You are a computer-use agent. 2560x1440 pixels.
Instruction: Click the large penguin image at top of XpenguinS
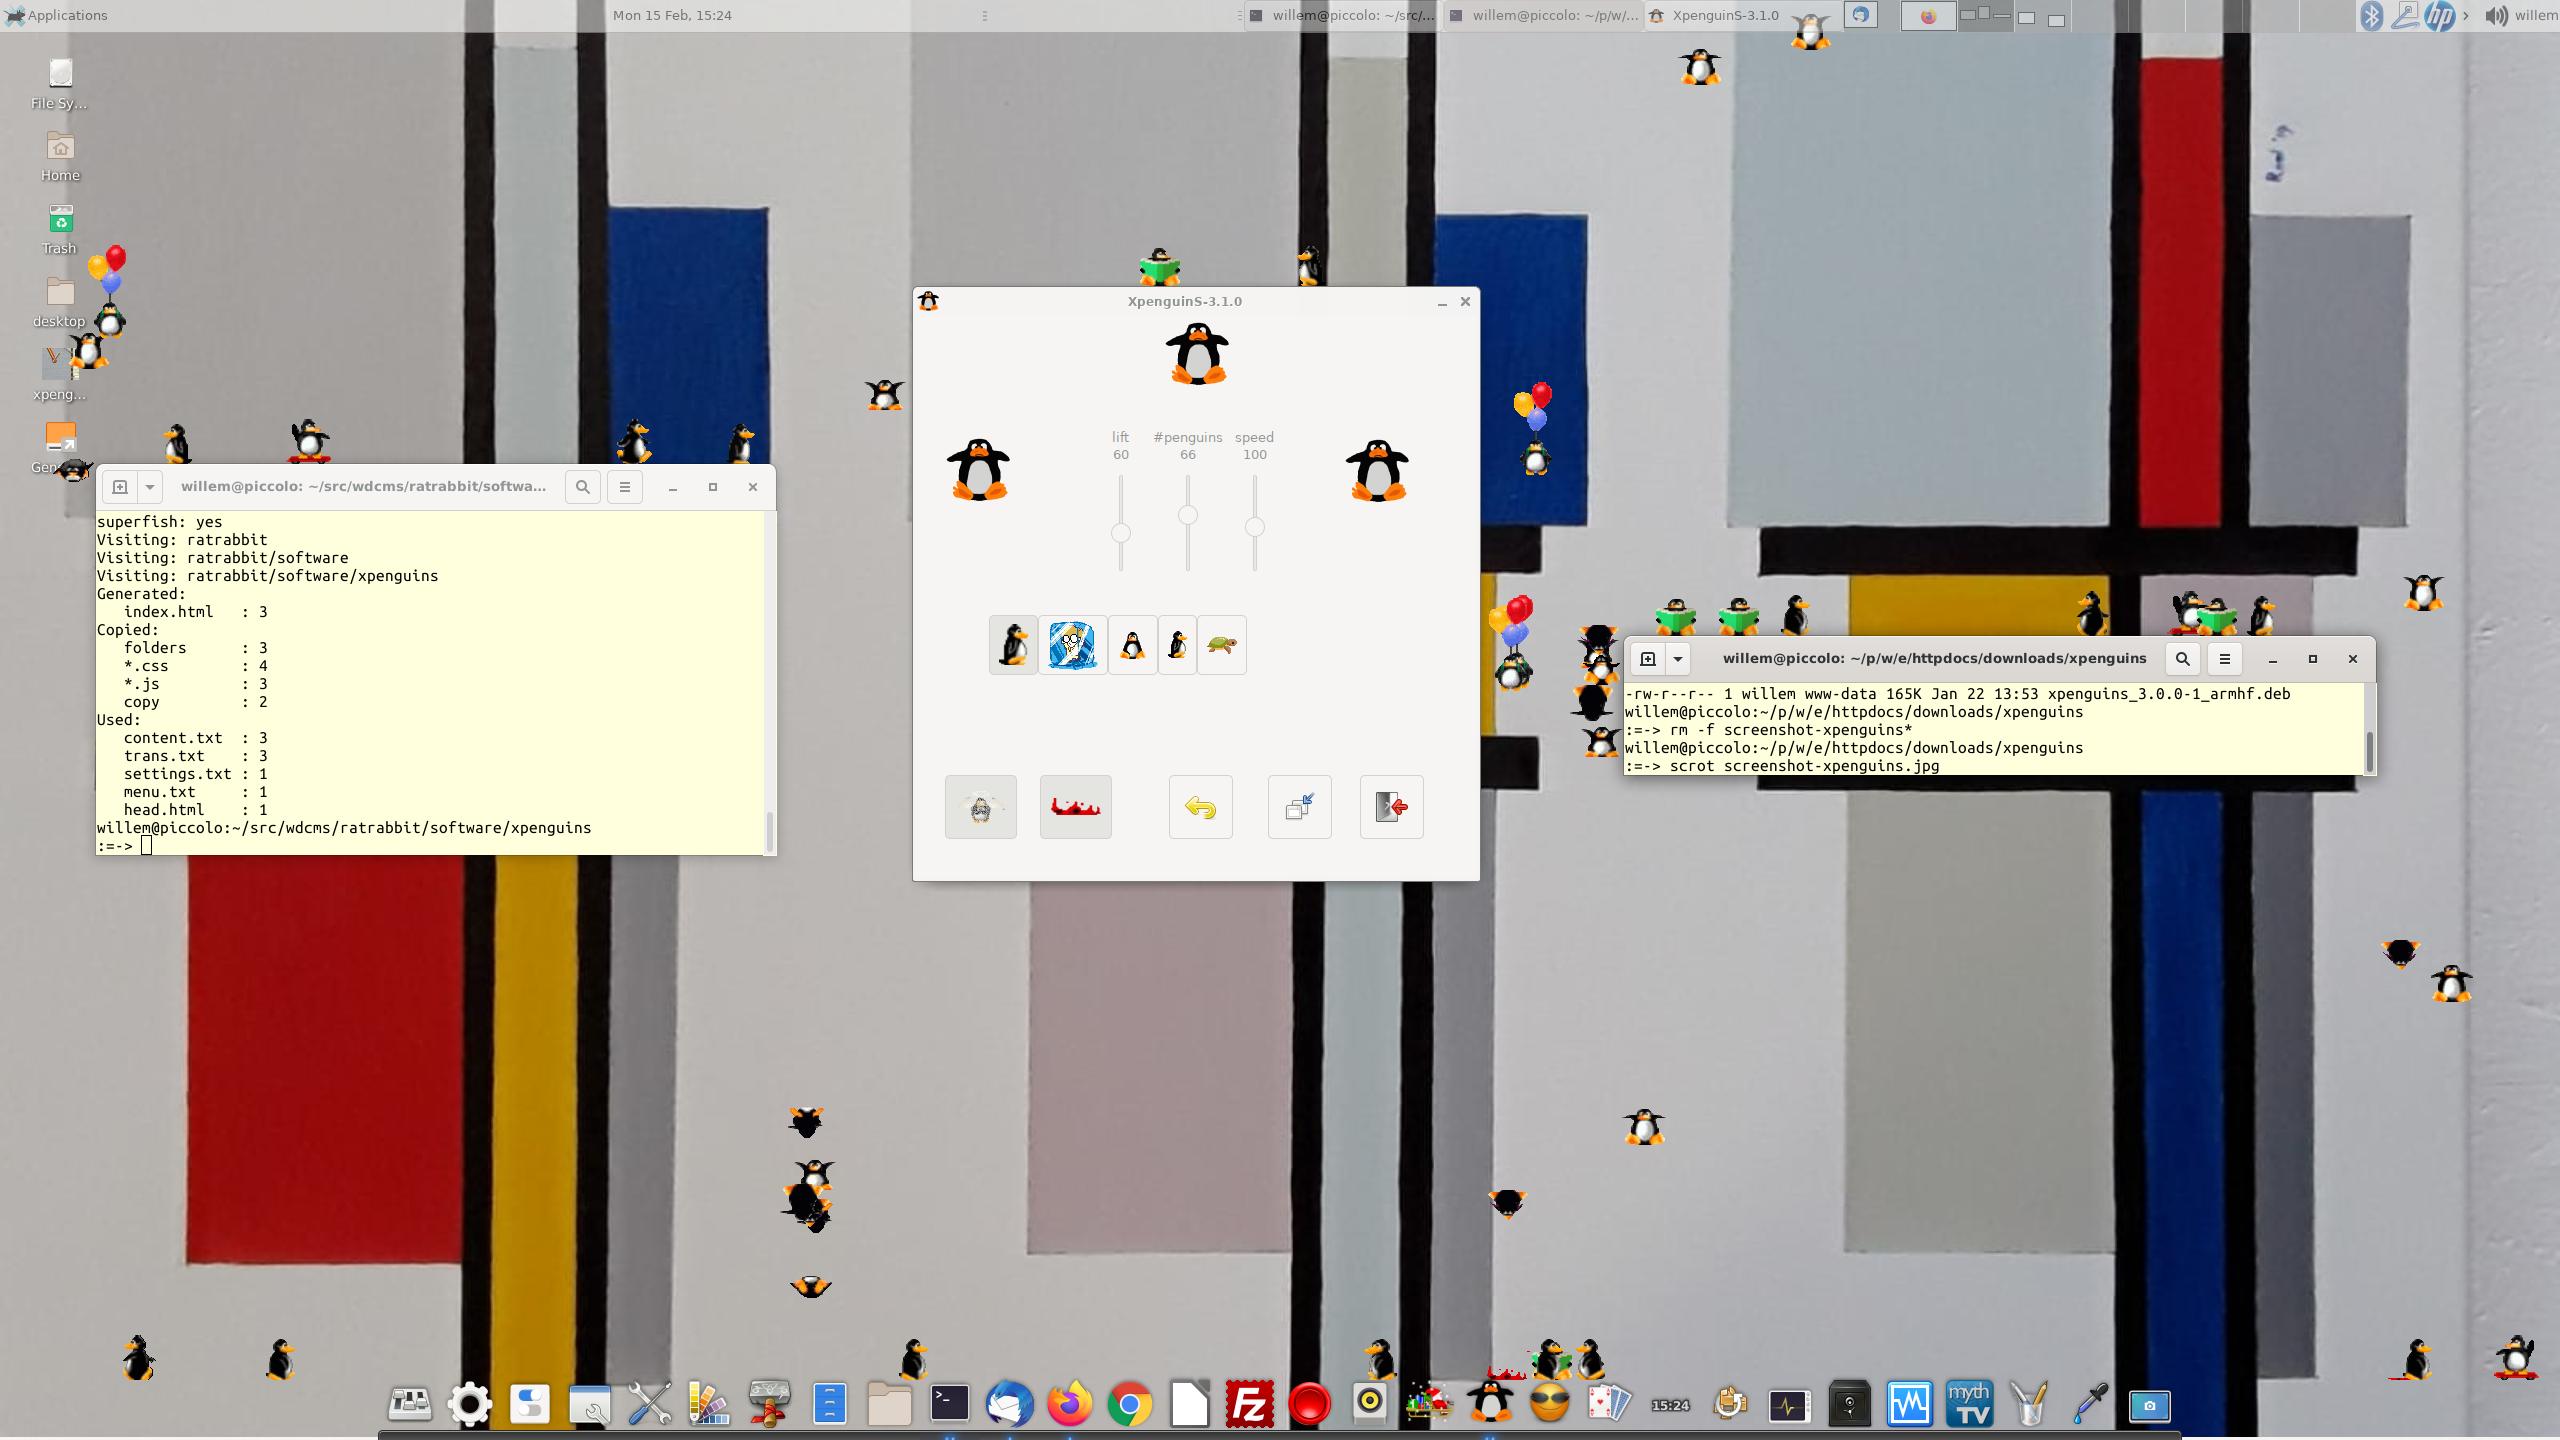click(1197, 353)
